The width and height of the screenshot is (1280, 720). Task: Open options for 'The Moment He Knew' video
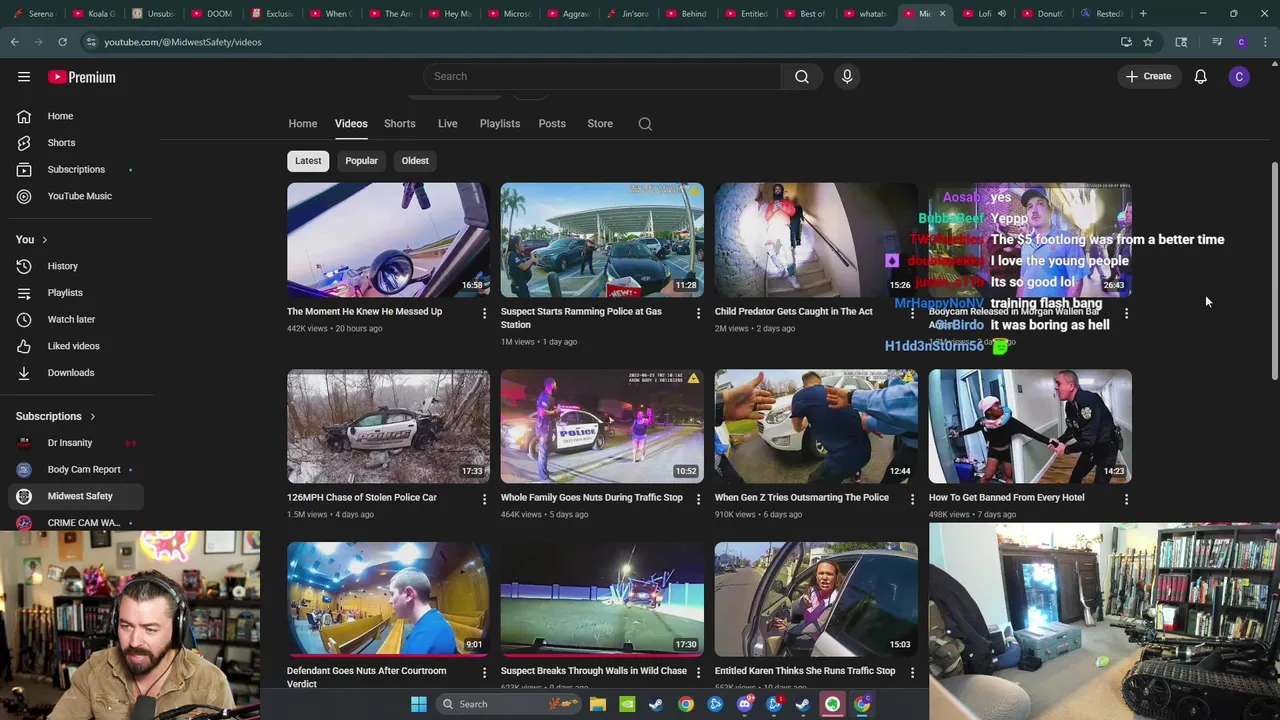(484, 313)
